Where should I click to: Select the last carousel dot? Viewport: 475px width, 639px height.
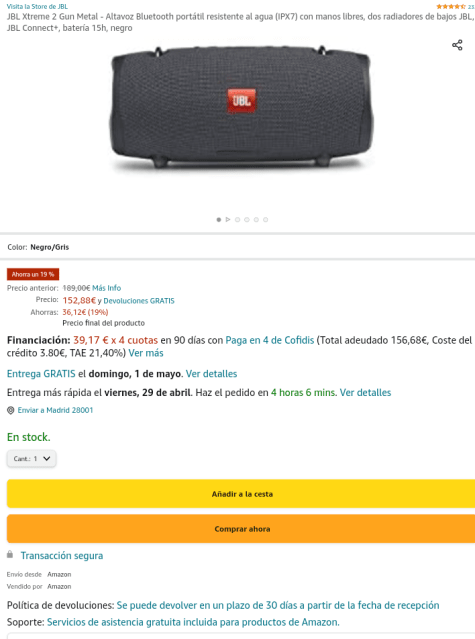tap(266, 220)
